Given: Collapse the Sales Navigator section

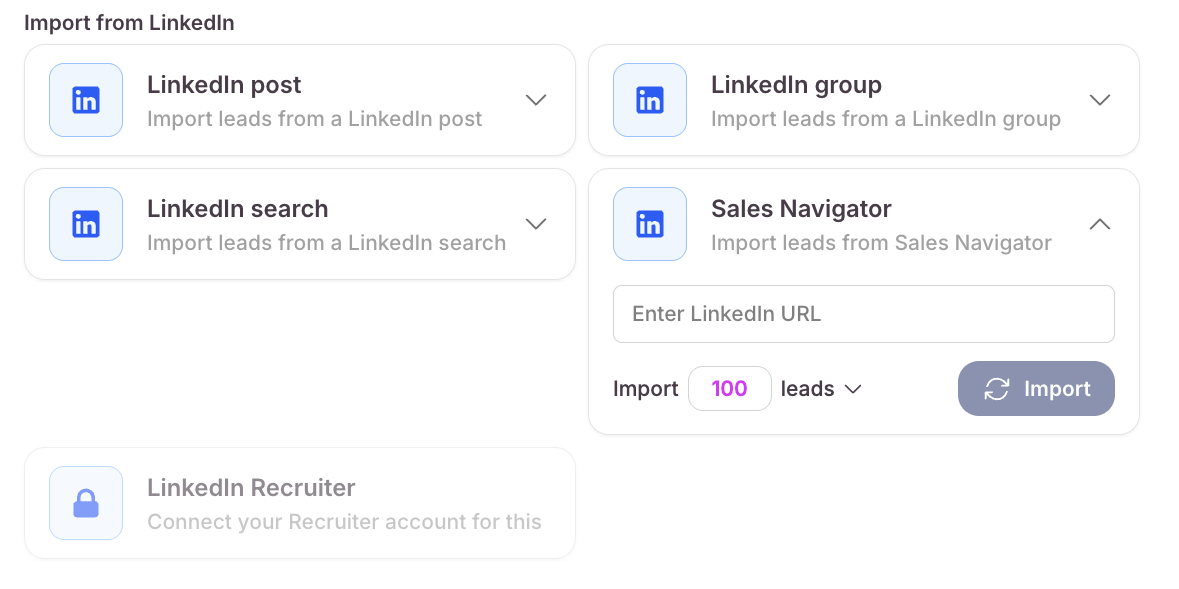Looking at the screenshot, I should point(1100,224).
